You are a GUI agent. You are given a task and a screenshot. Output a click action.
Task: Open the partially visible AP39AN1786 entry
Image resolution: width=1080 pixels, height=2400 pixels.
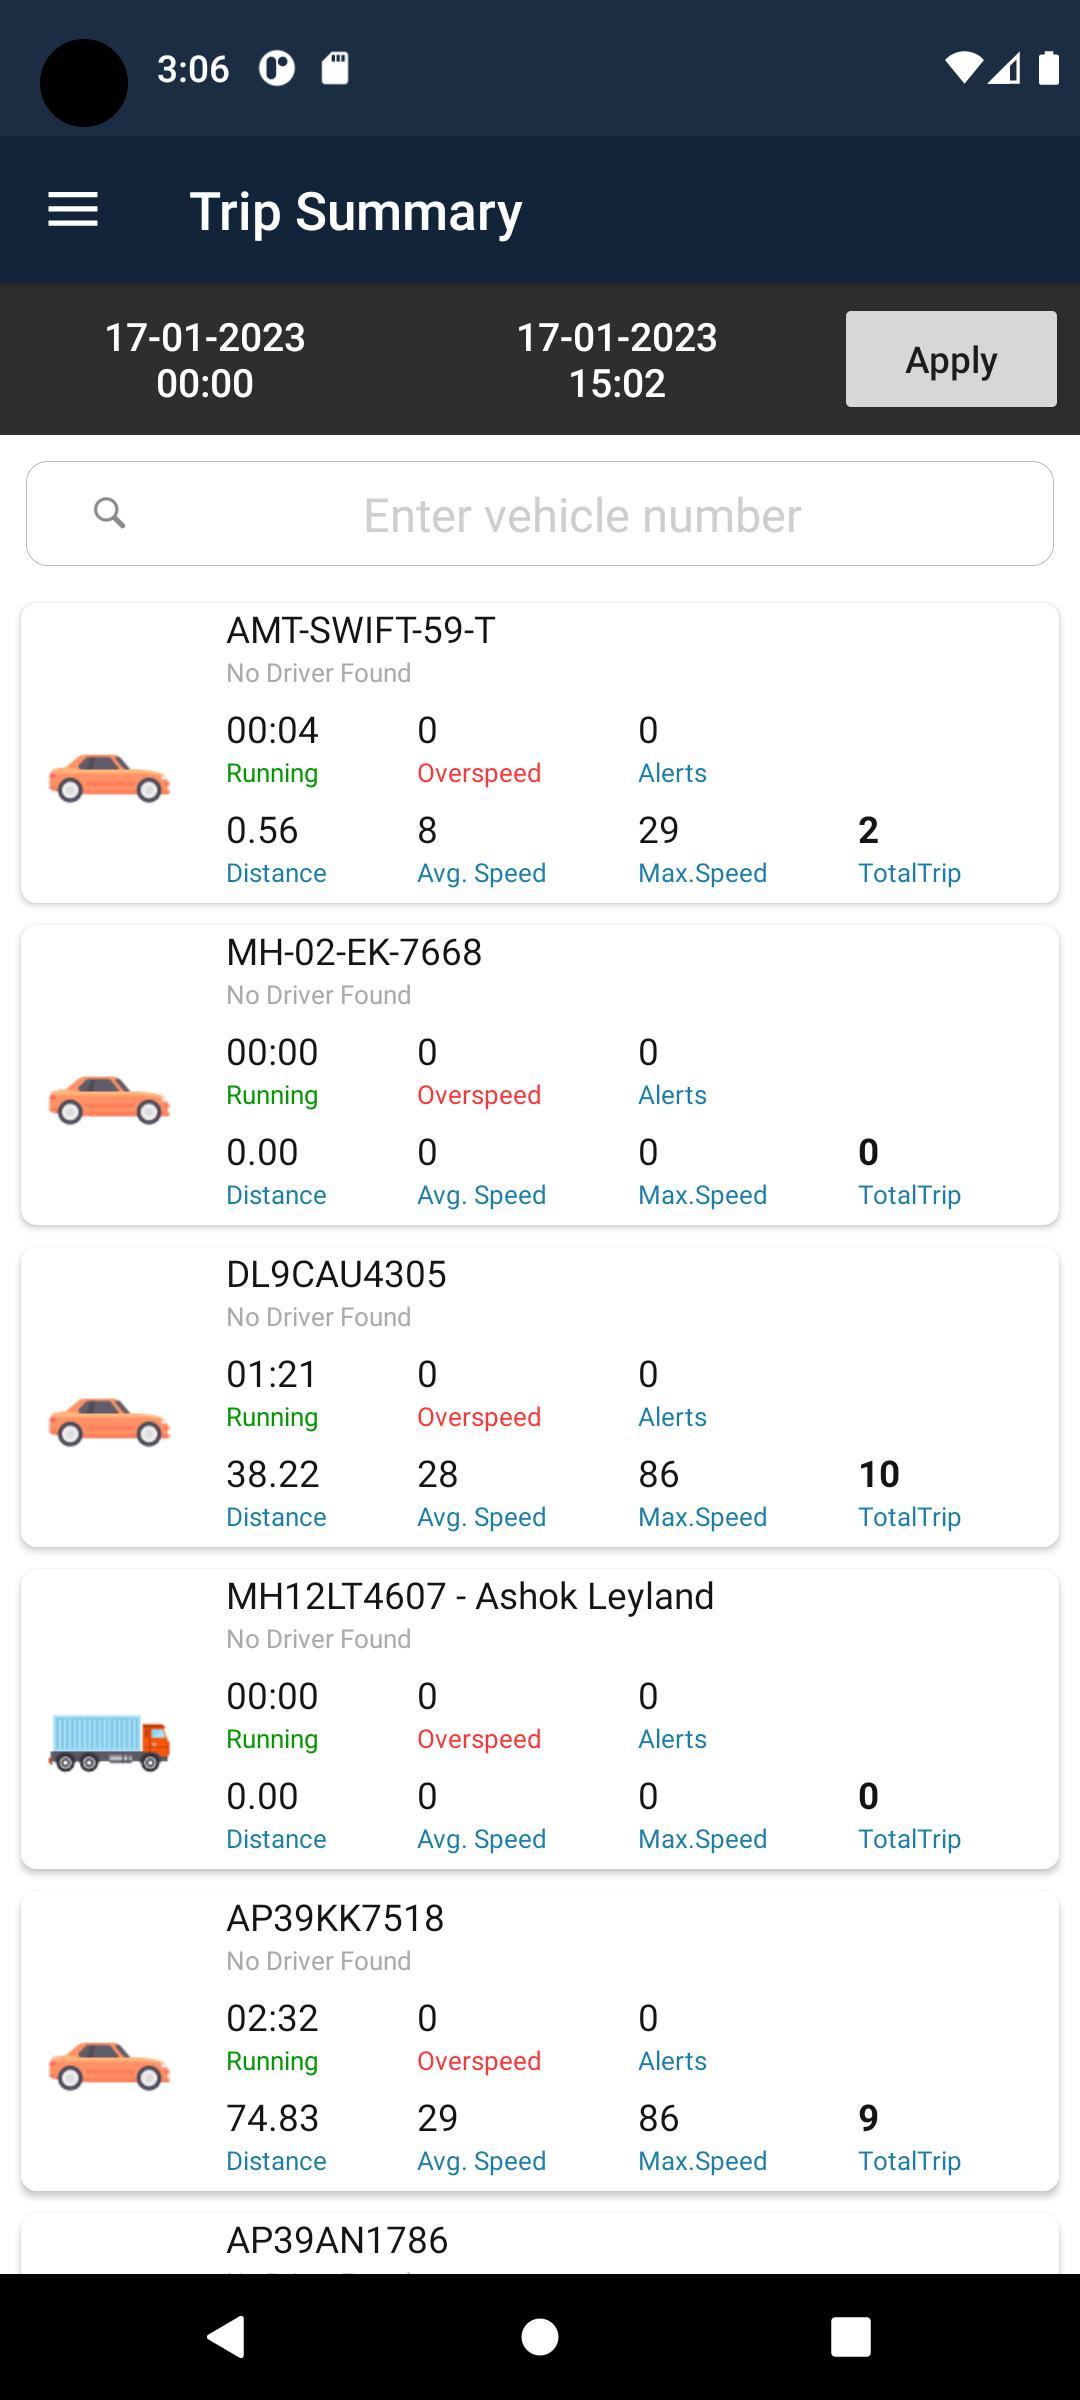click(338, 2241)
